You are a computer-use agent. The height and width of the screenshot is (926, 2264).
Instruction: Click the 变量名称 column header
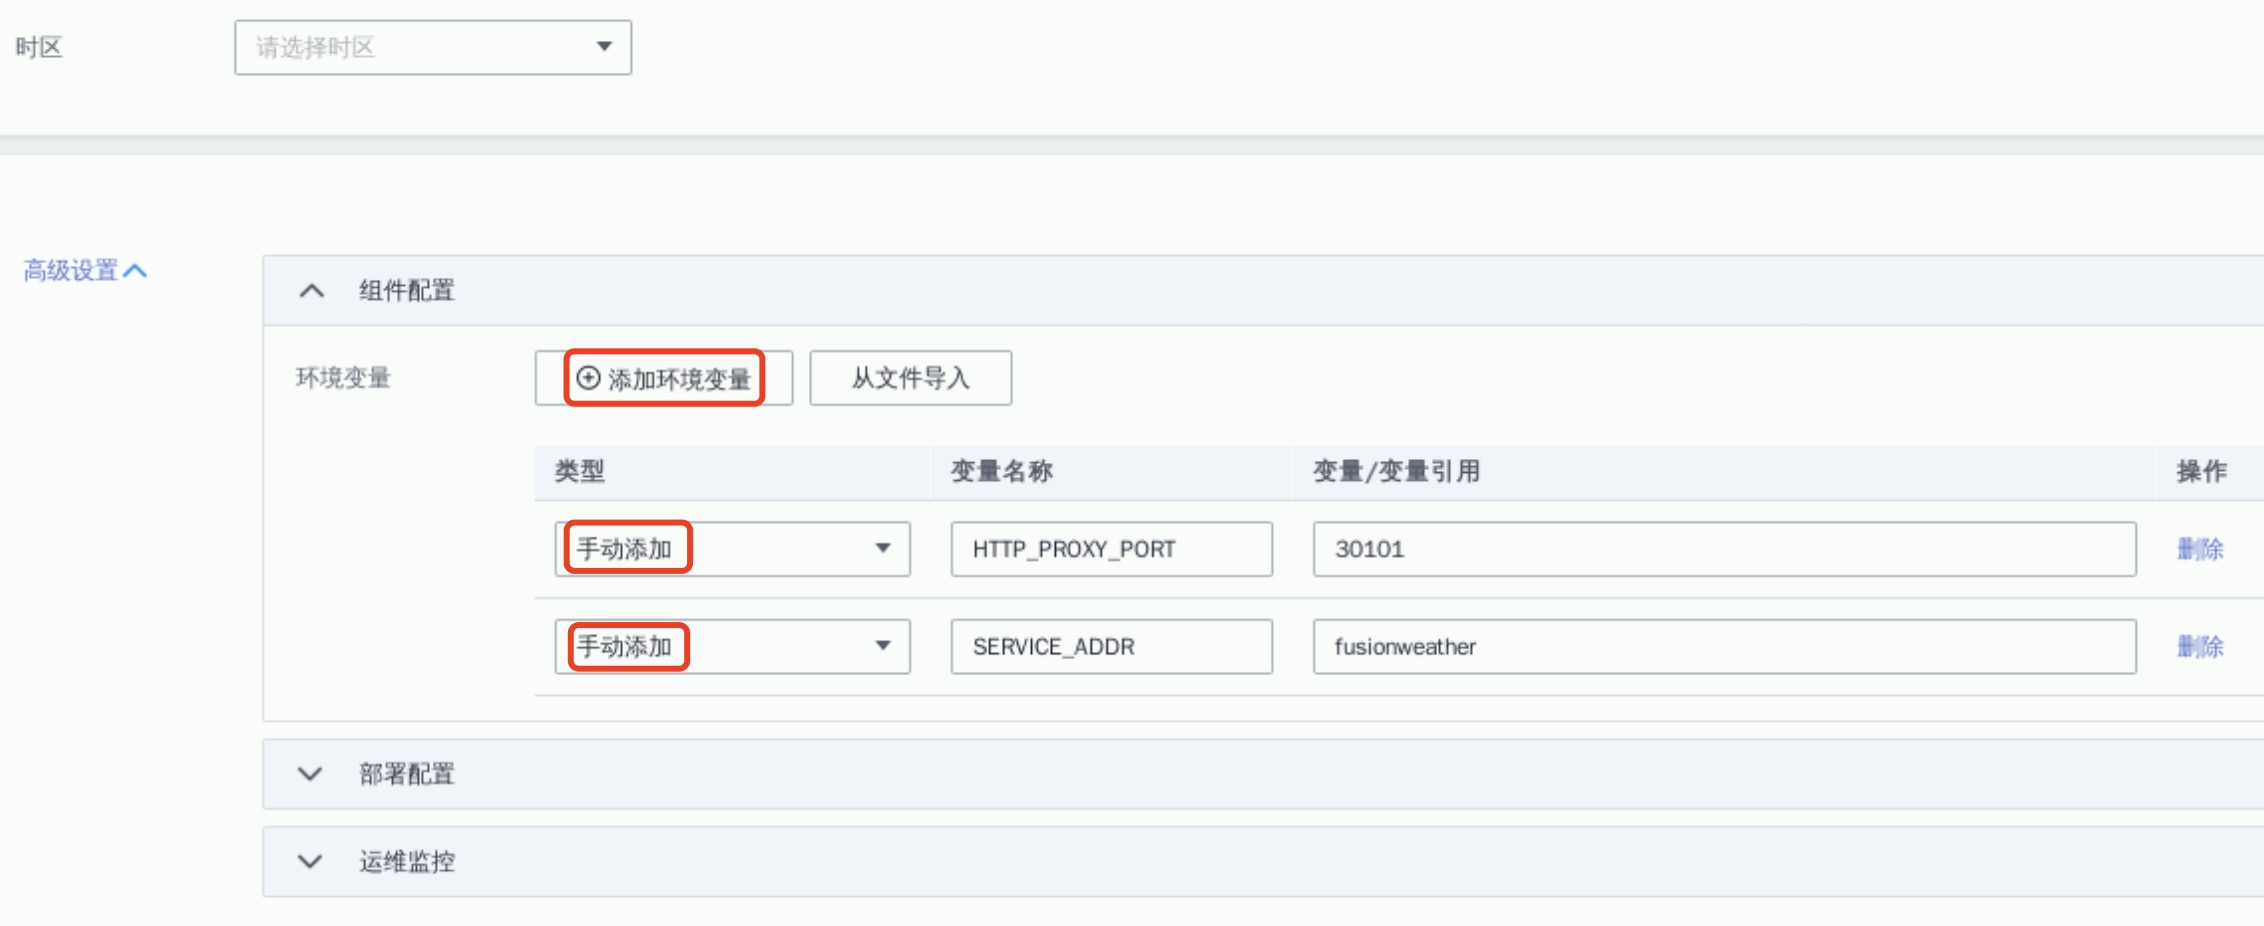click(1001, 471)
